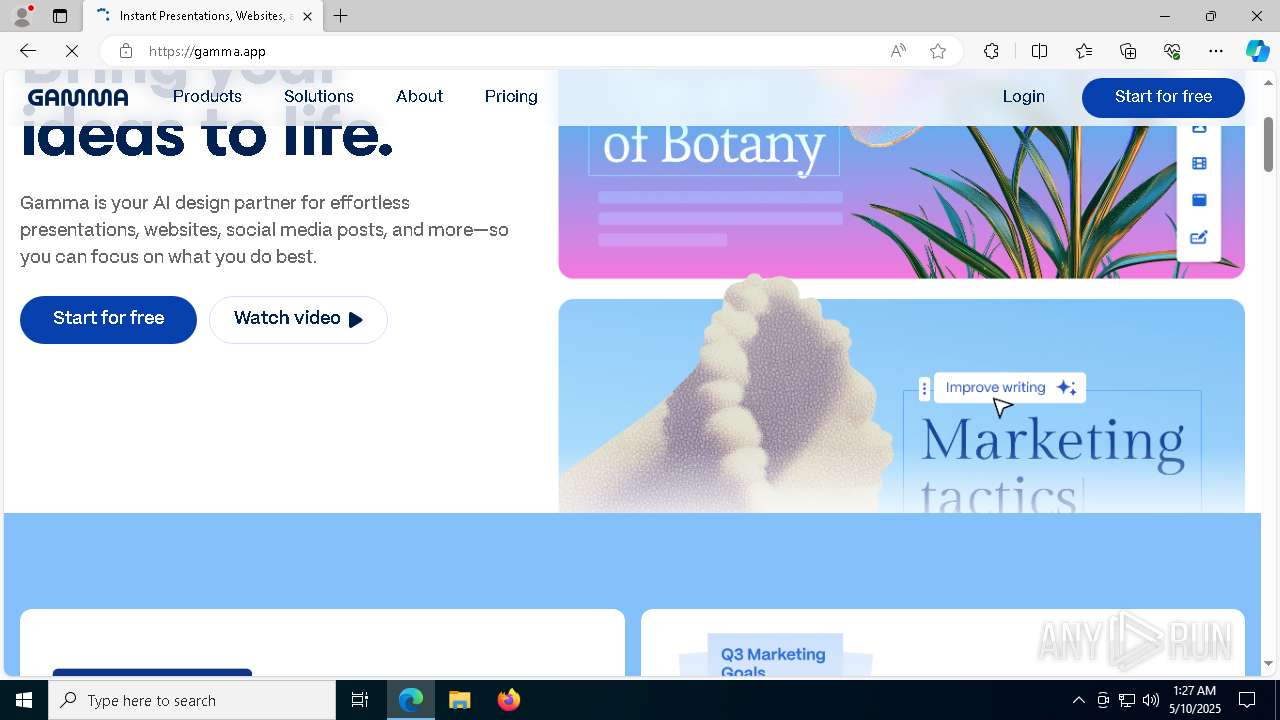1280x720 pixels.
Task: Open the Solutions menu
Action: click(x=318, y=96)
